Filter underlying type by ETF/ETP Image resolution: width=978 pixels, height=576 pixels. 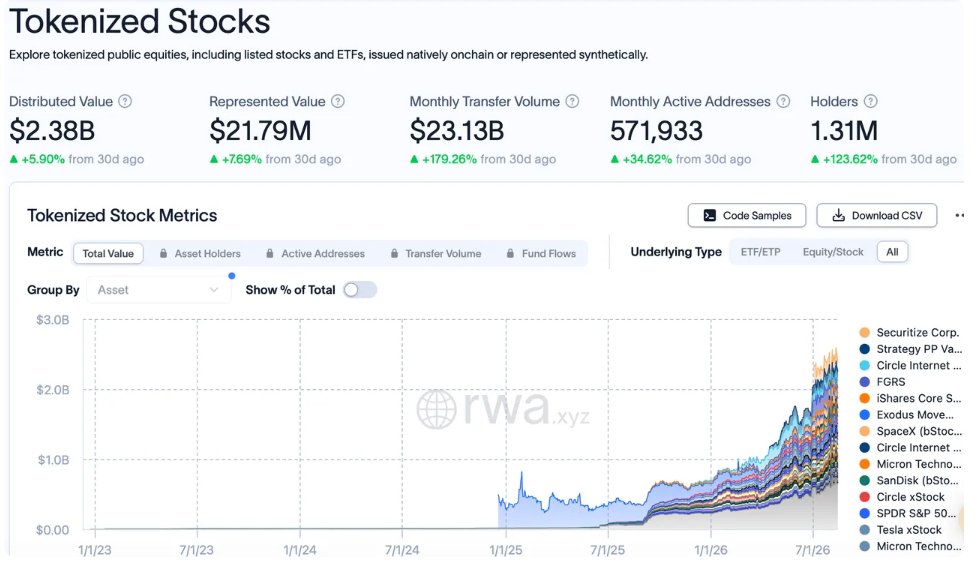pyautogui.click(x=760, y=252)
